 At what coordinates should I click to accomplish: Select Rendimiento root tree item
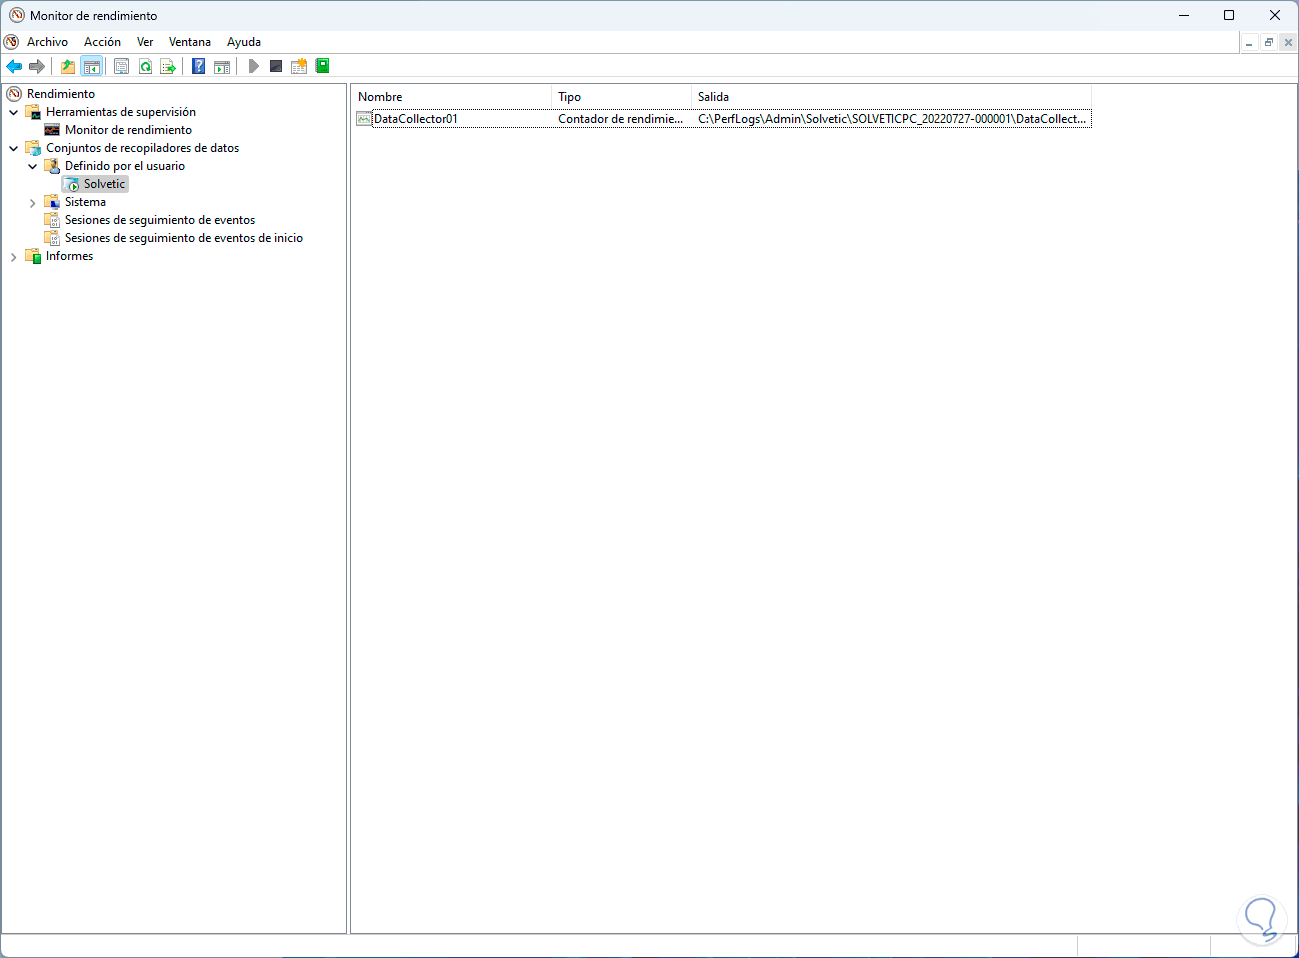(x=61, y=94)
